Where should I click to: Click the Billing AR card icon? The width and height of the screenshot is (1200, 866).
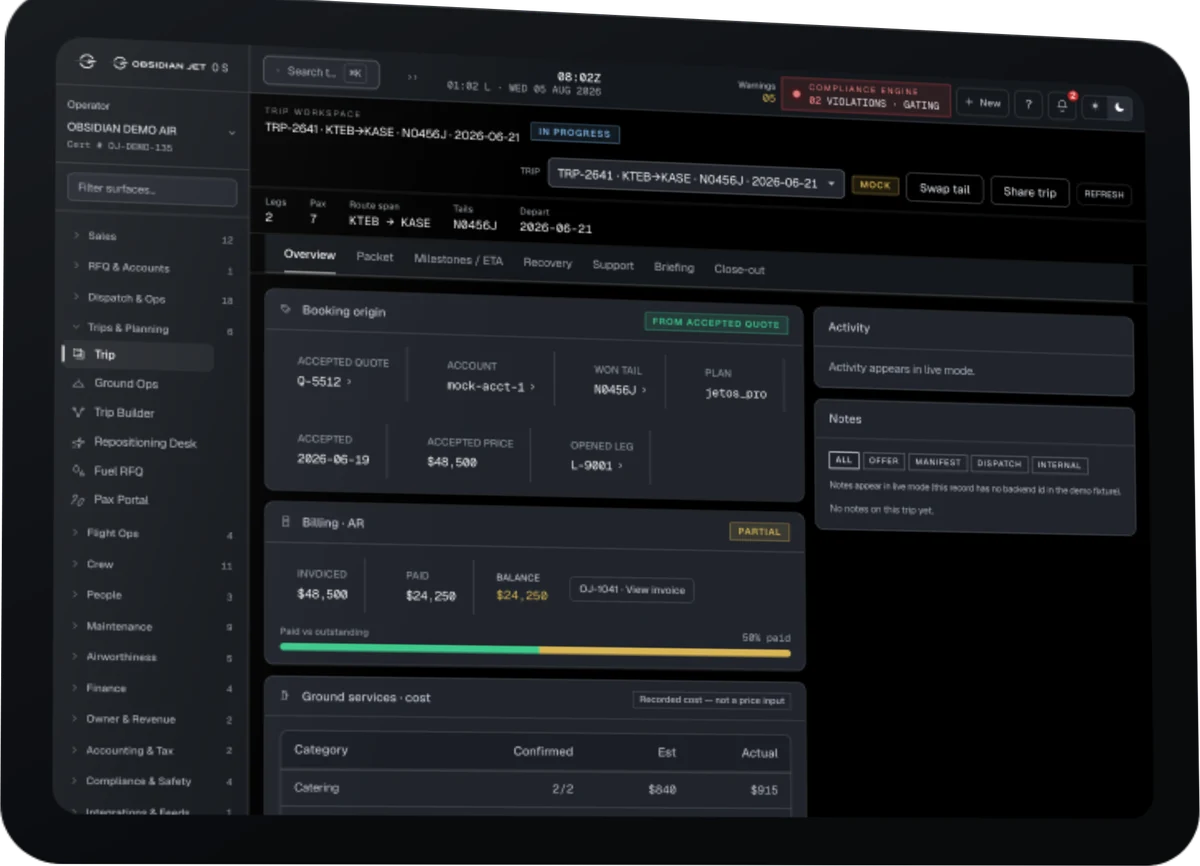pos(286,521)
